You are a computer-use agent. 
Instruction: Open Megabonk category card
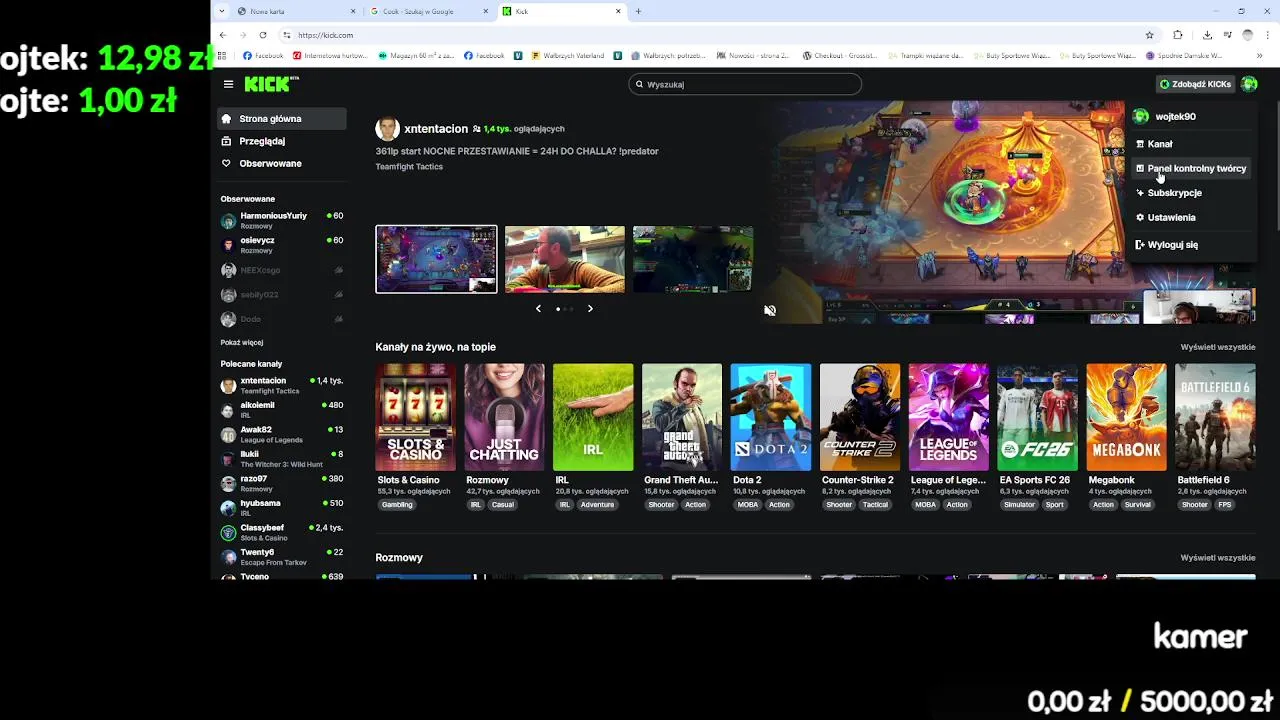pos(1127,417)
